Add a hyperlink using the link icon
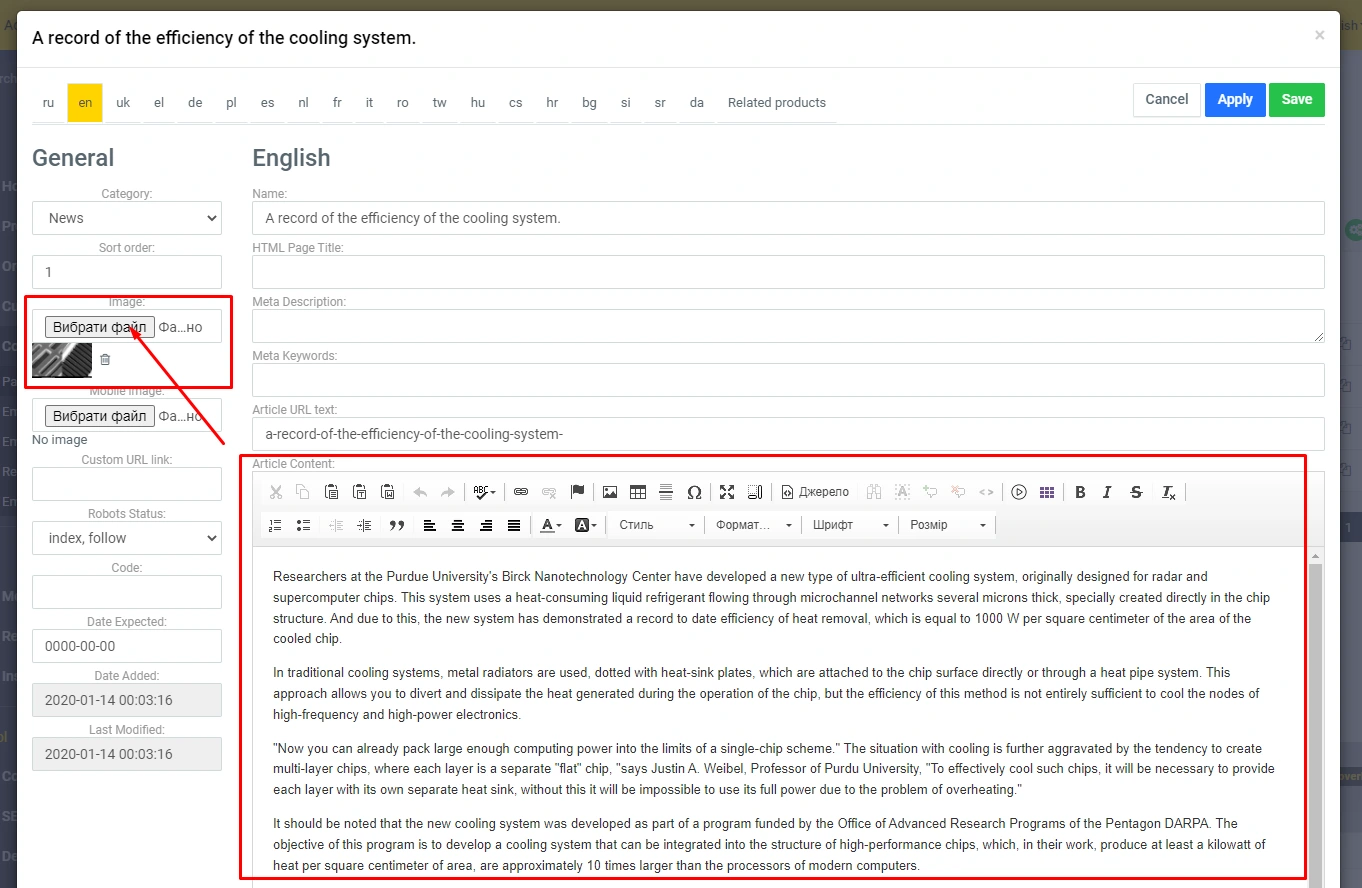Image resolution: width=1362 pixels, height=888 pixels. 521,492
